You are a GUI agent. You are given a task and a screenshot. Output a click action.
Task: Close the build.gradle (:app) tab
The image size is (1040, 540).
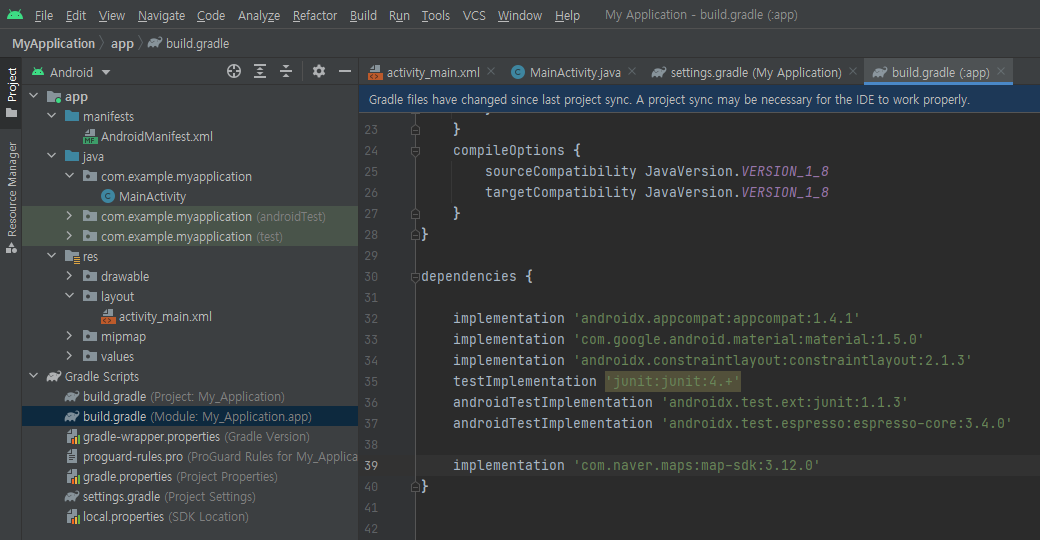1001,71
